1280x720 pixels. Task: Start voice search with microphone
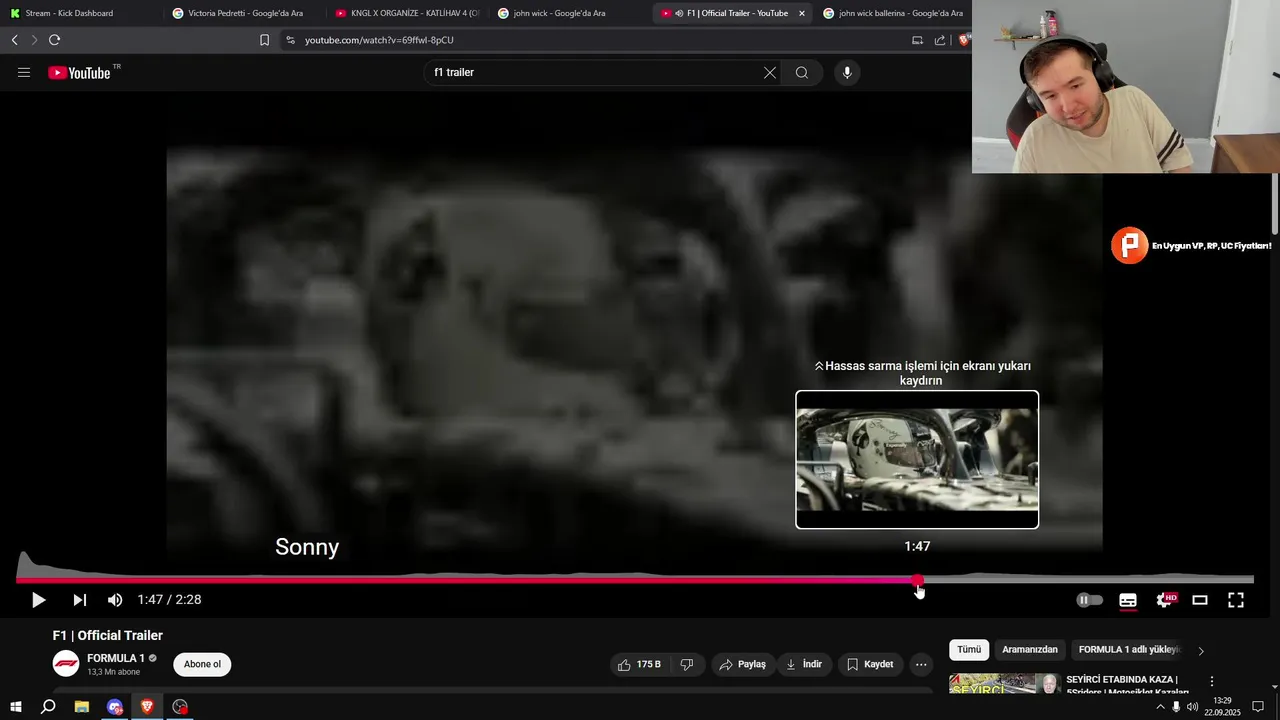pos(847,72)
